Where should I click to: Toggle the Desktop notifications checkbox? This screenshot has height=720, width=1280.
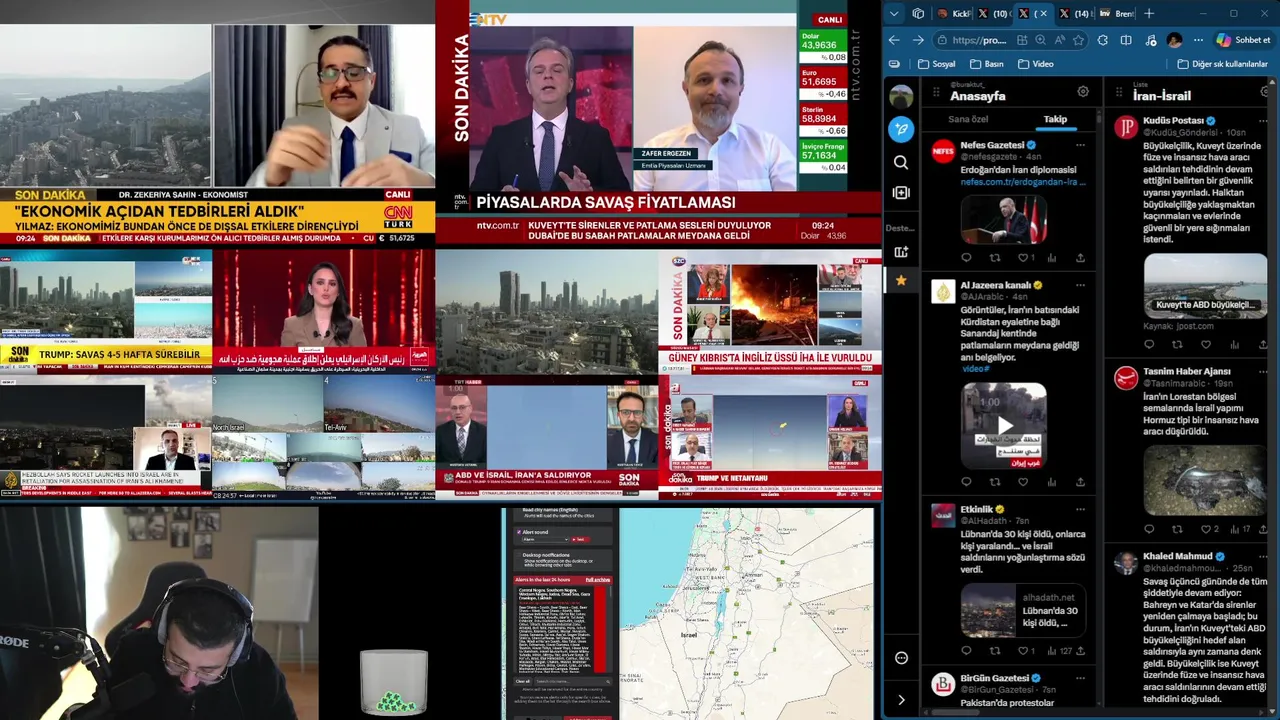(518, 555)
